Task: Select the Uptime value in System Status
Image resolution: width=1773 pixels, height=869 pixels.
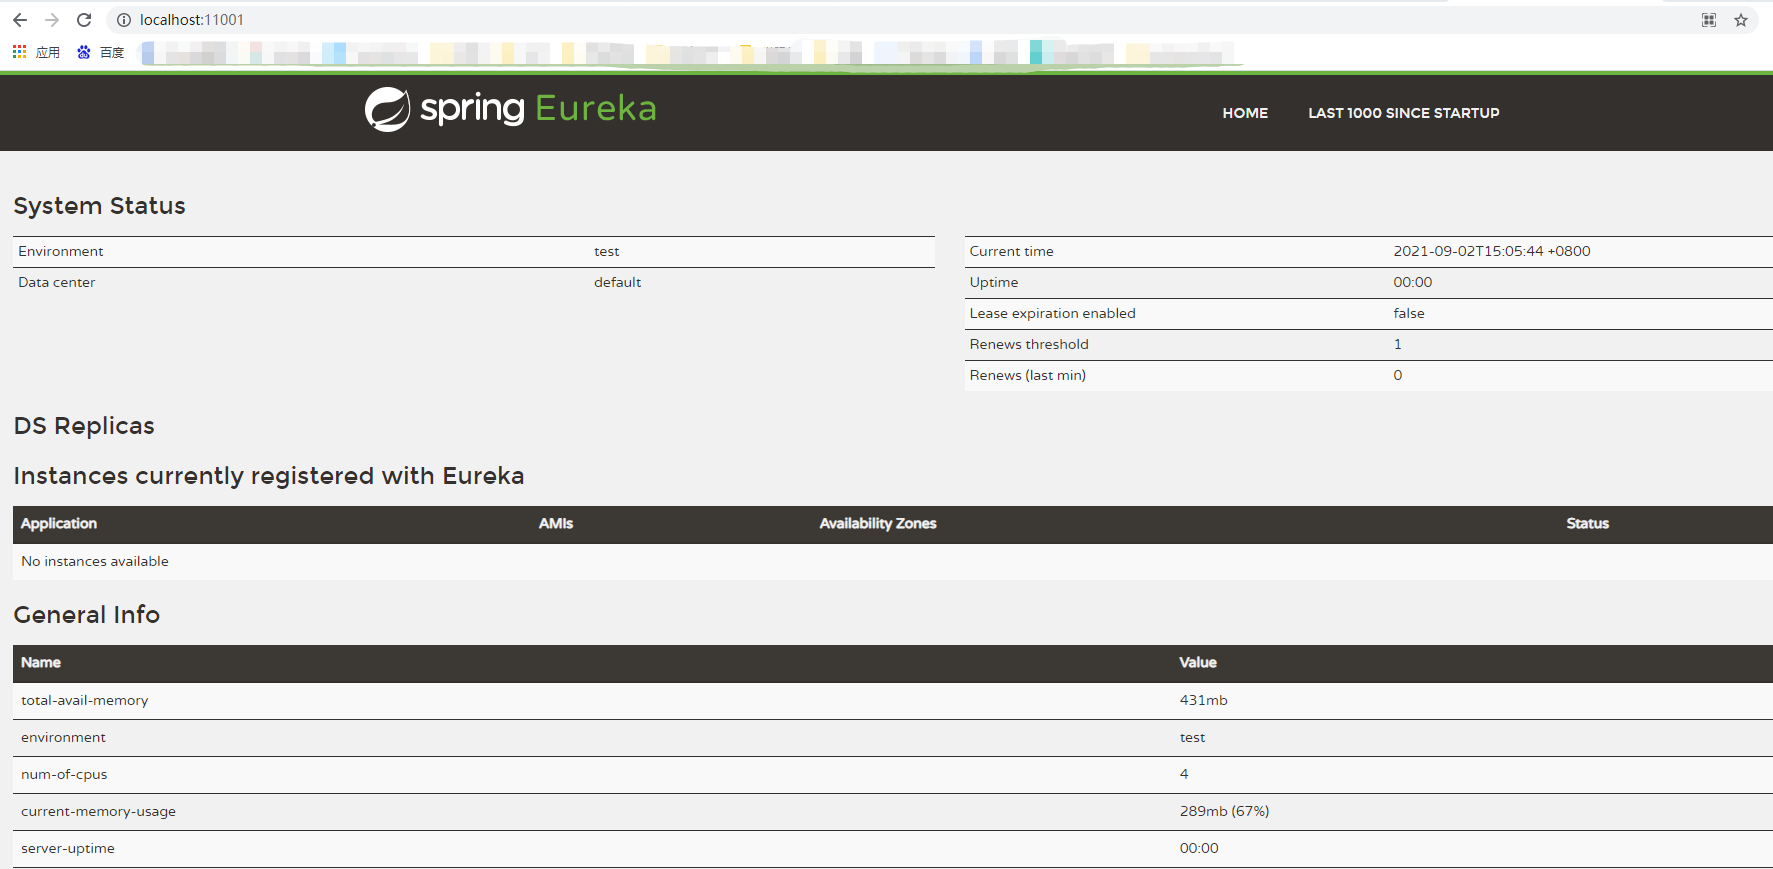Action: [x=1412, y=282]
